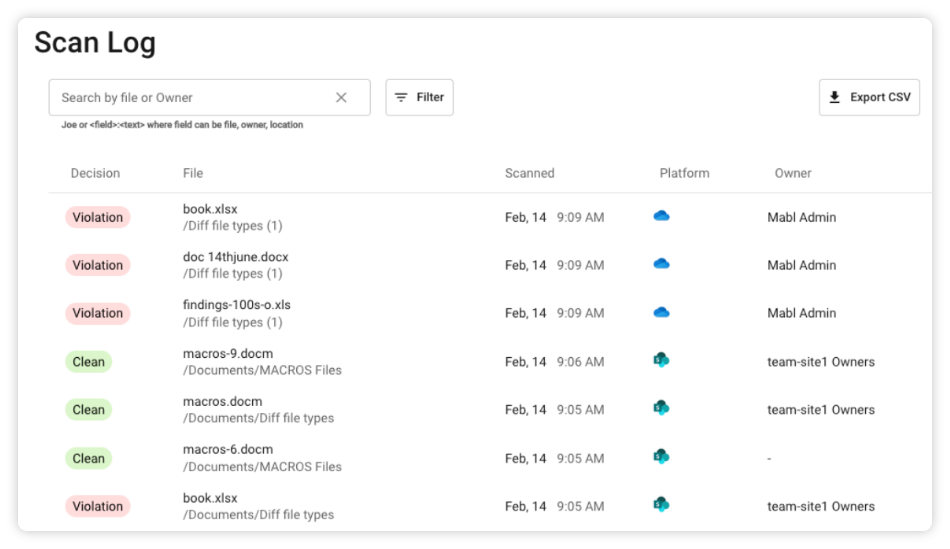
Task: Click the SharePoint icon for macros.docm
Action: click(x=660, y=408)
